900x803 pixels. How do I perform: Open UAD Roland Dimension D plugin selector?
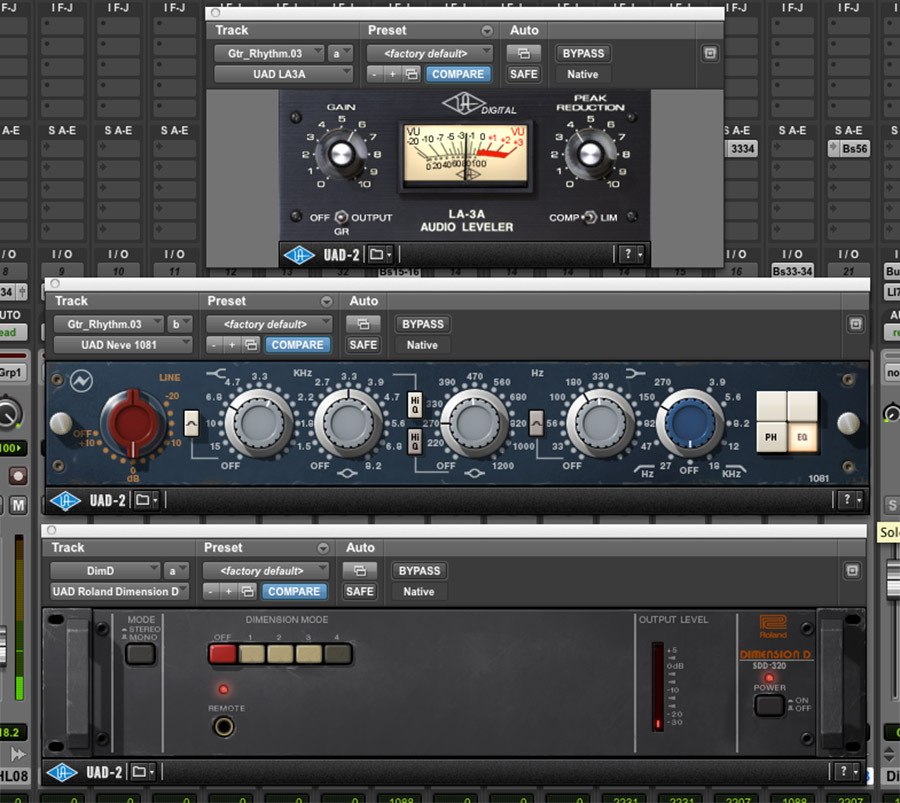tap(119, 591)
